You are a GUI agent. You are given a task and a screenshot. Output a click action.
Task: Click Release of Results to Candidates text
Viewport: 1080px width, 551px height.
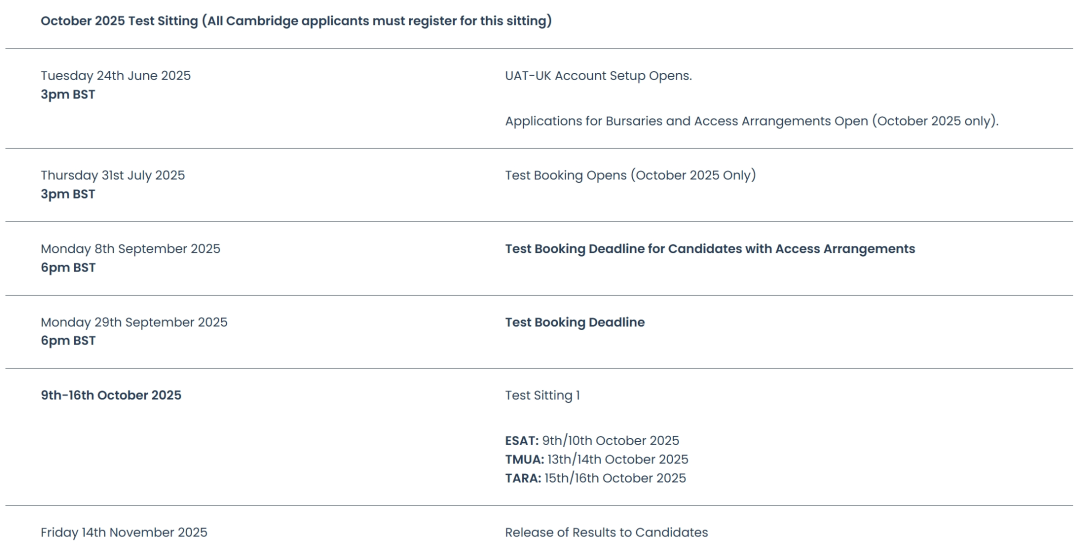[x=606, y=532]
